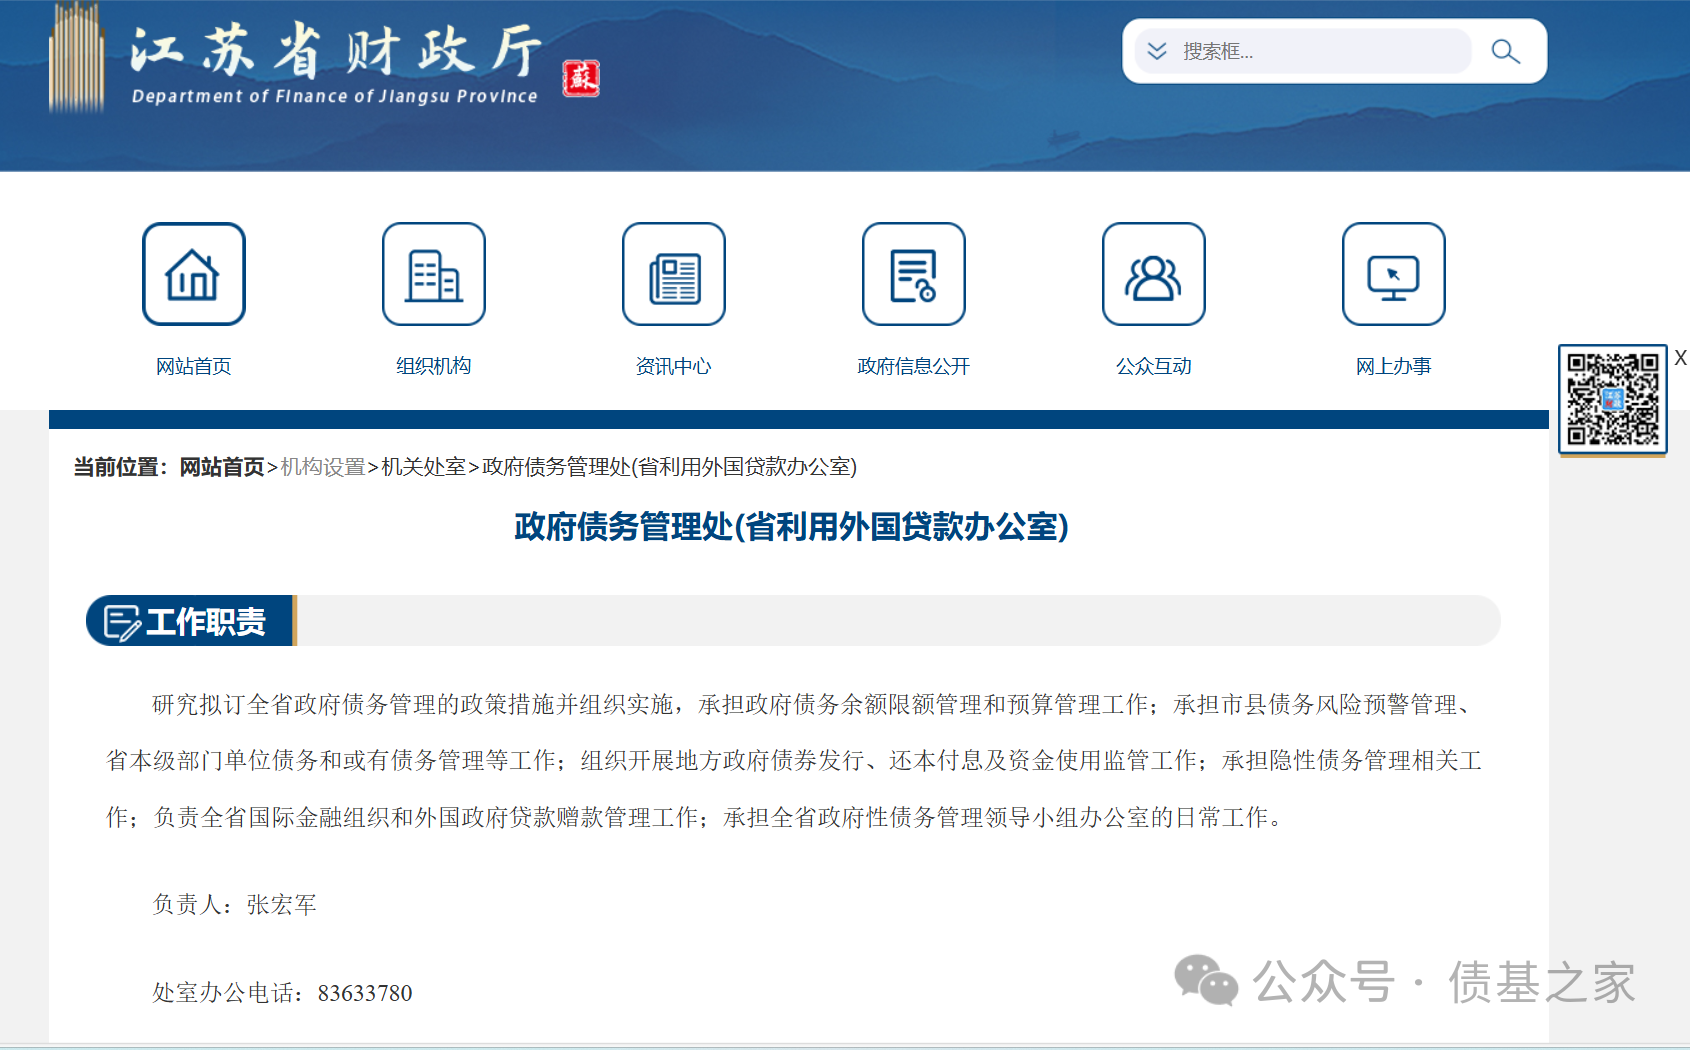Go to 网站首页 in breadcrumb
This screenshot has width=1690, height=1050.
point(222,467)
